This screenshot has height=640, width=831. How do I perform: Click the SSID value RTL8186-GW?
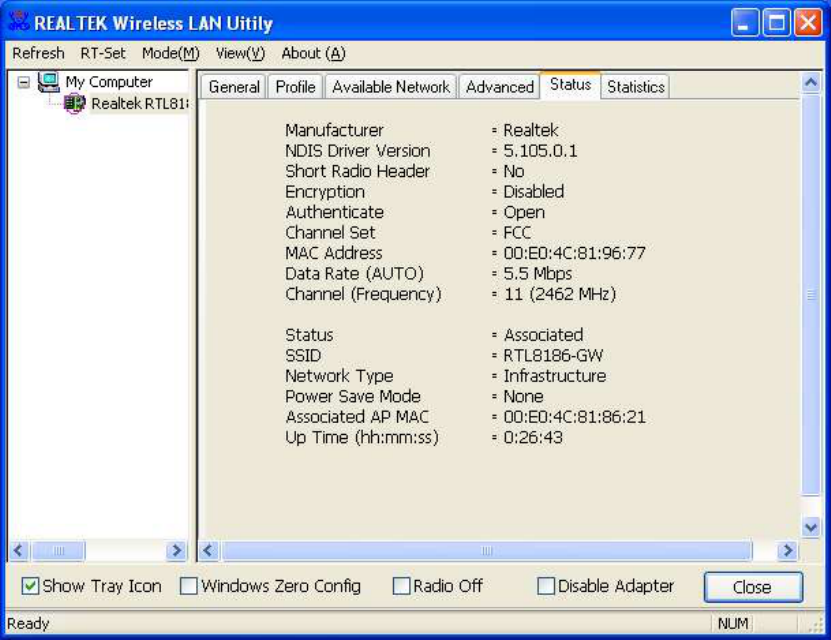pos(553,355)
